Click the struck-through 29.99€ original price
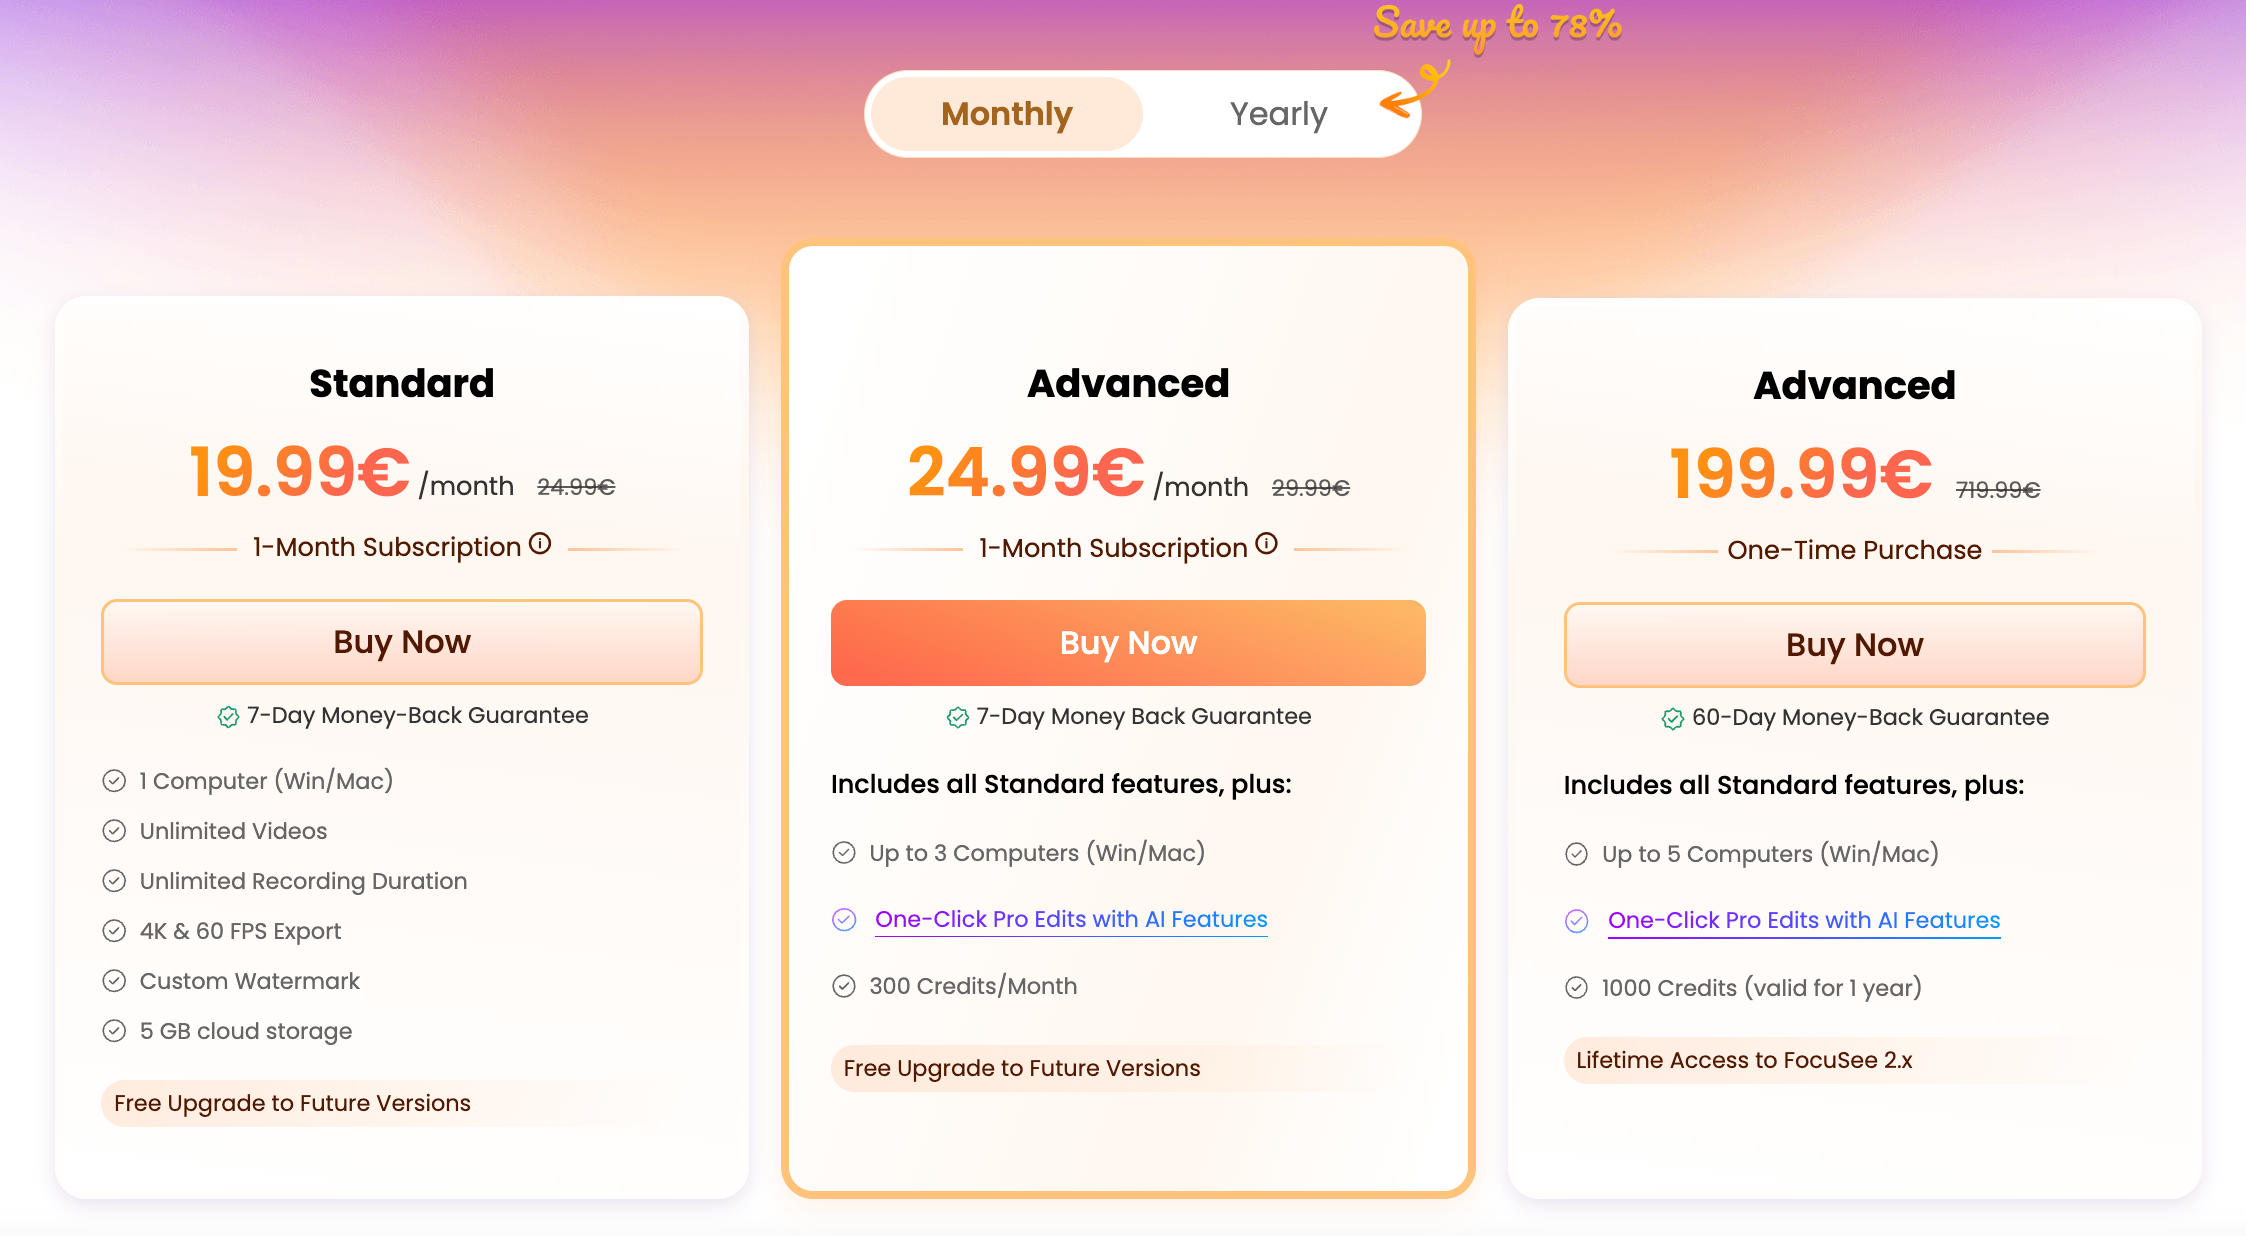Screen dimensions: 2246x1236 1311,488
